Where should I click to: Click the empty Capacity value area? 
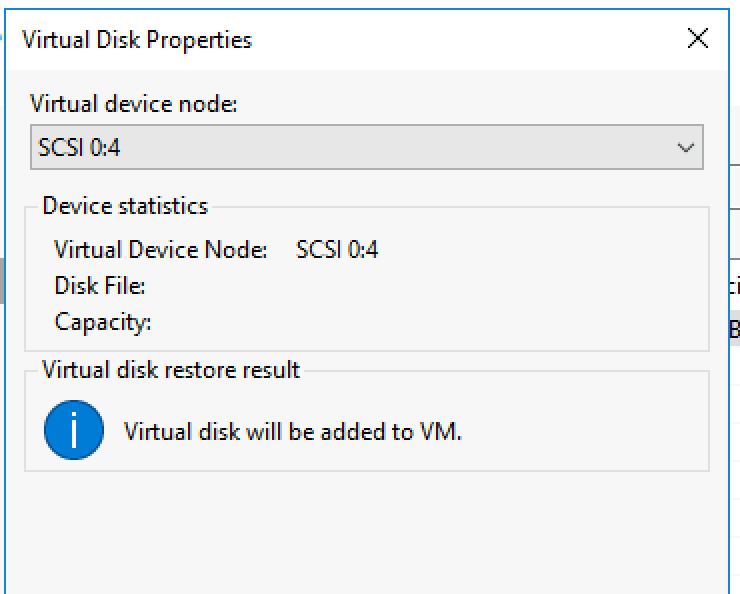point(425,322)
